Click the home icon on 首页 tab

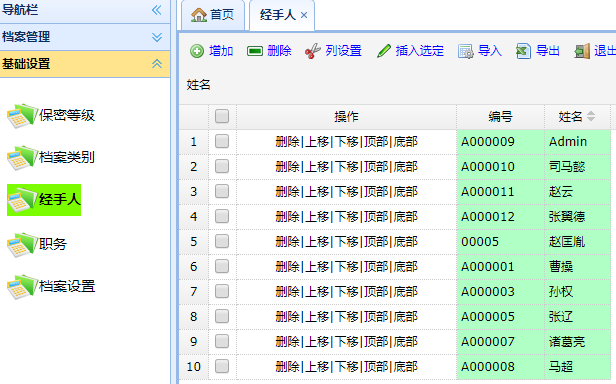click(199, 15)
